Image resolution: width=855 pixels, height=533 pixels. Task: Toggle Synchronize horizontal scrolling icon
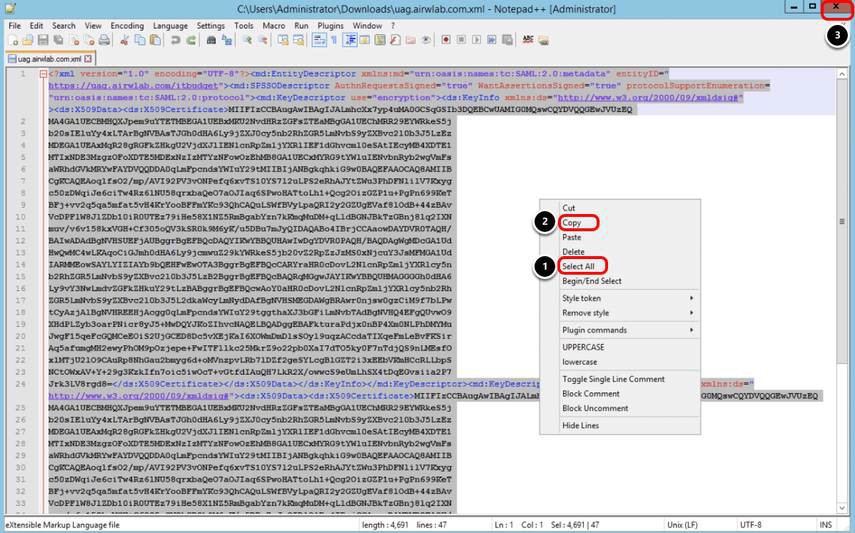298,40
